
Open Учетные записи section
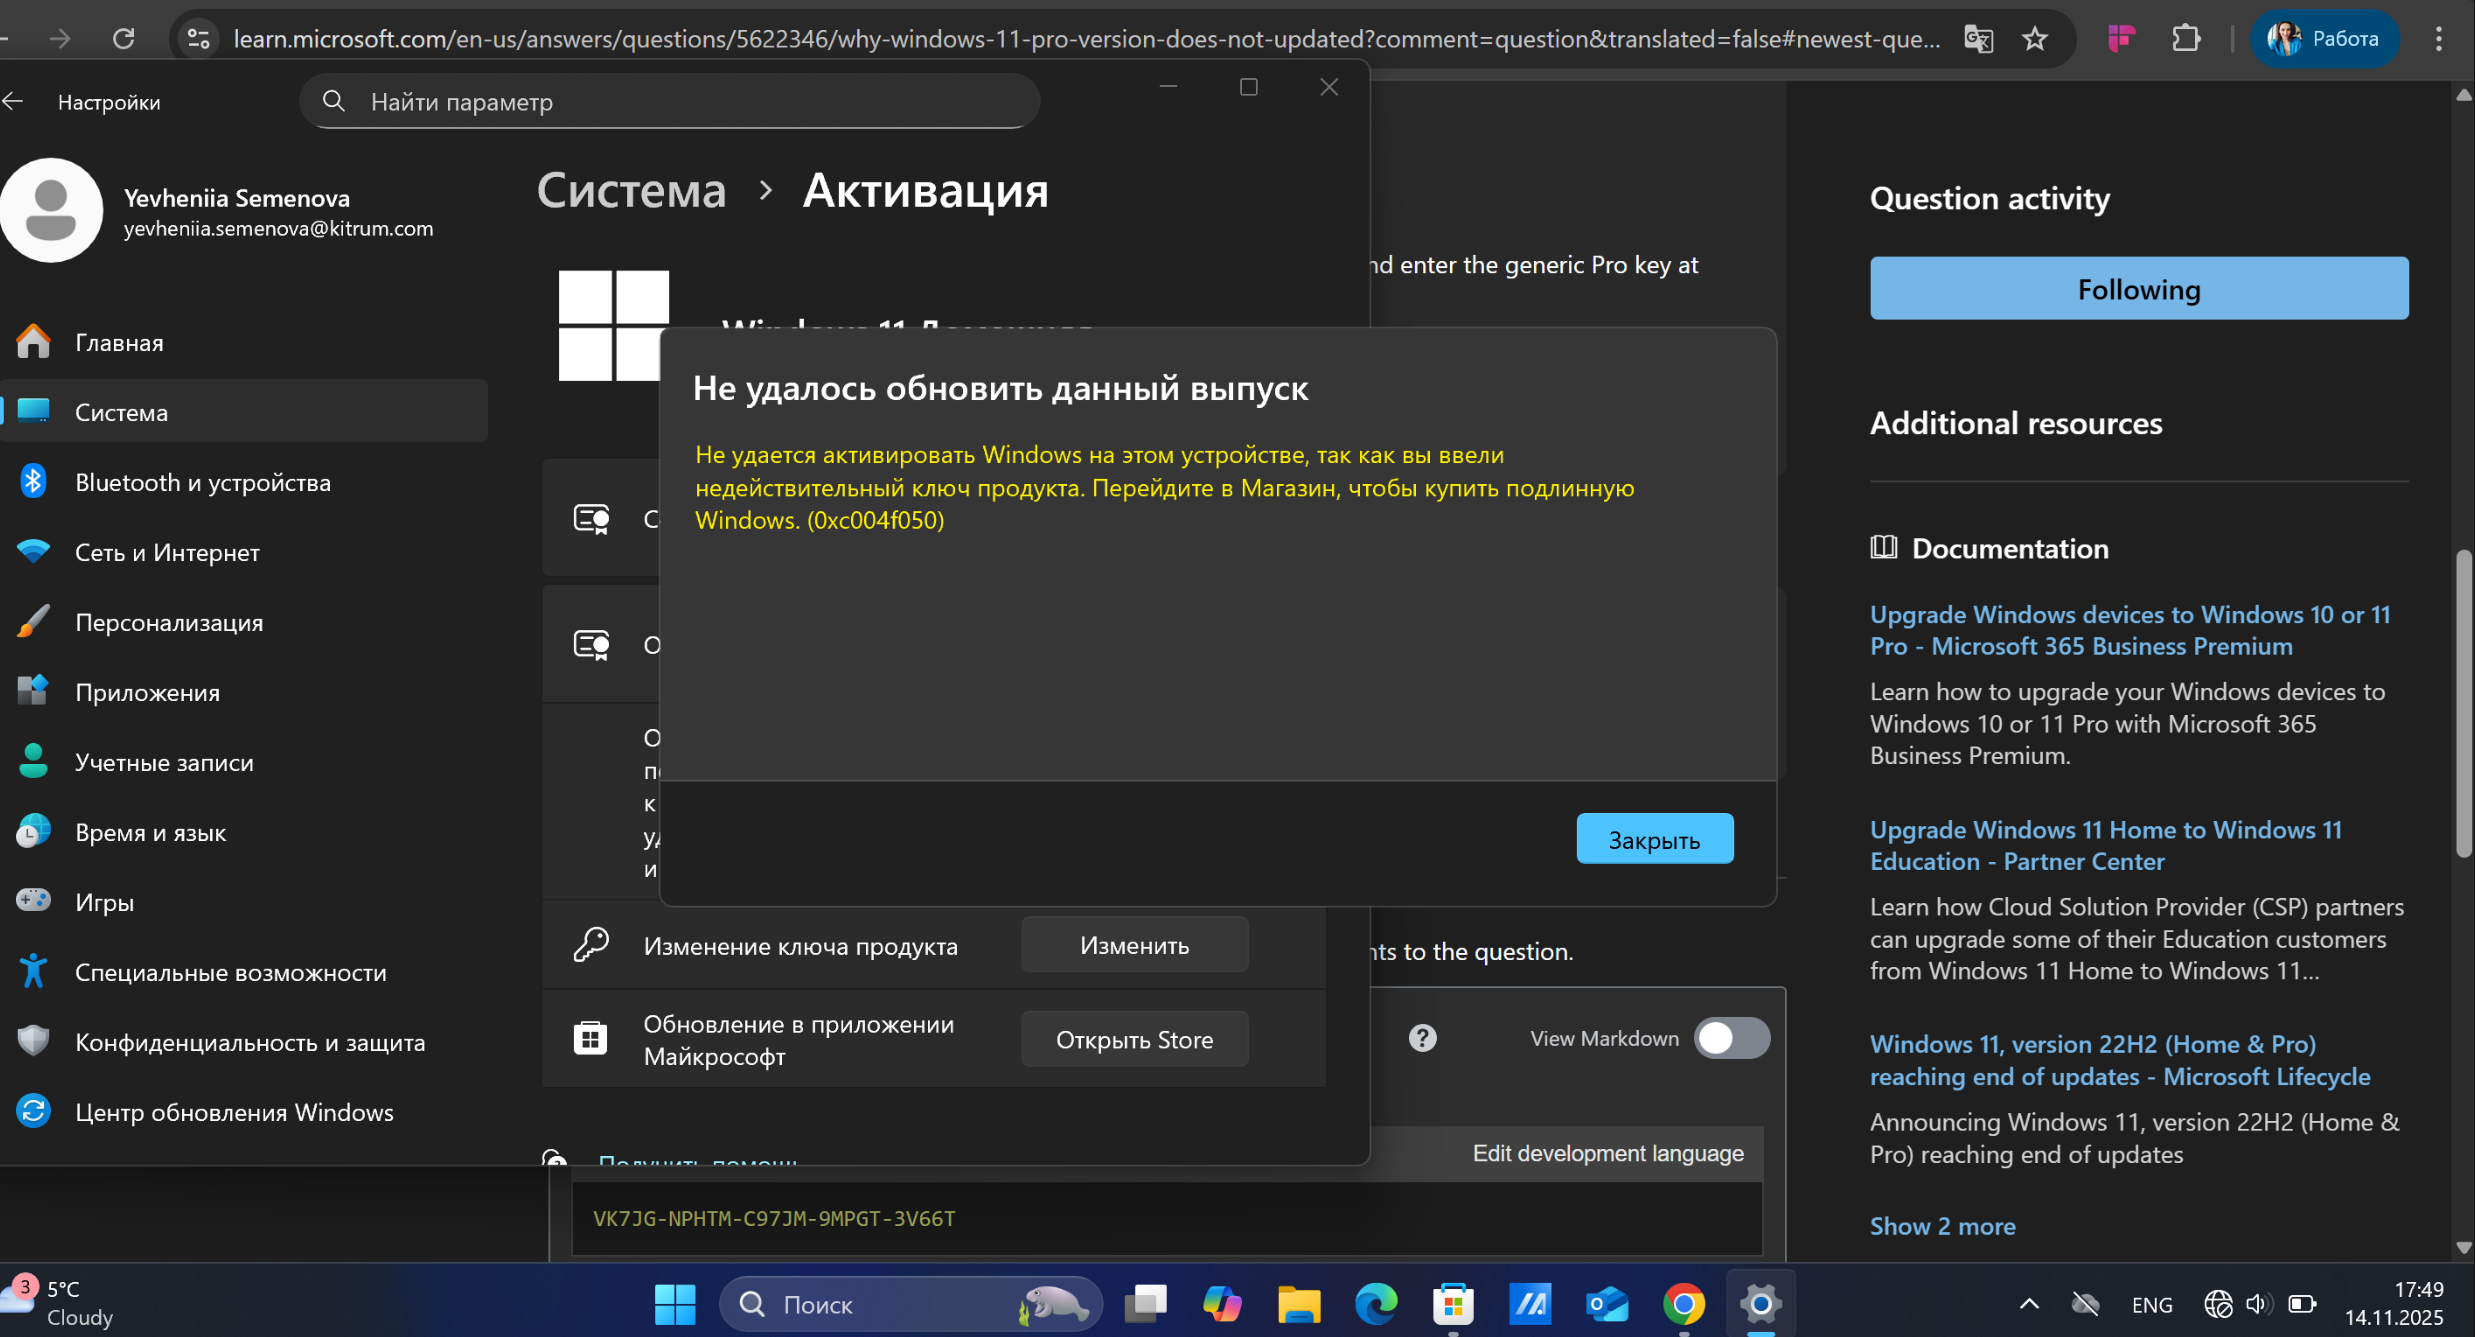(244, 762)
